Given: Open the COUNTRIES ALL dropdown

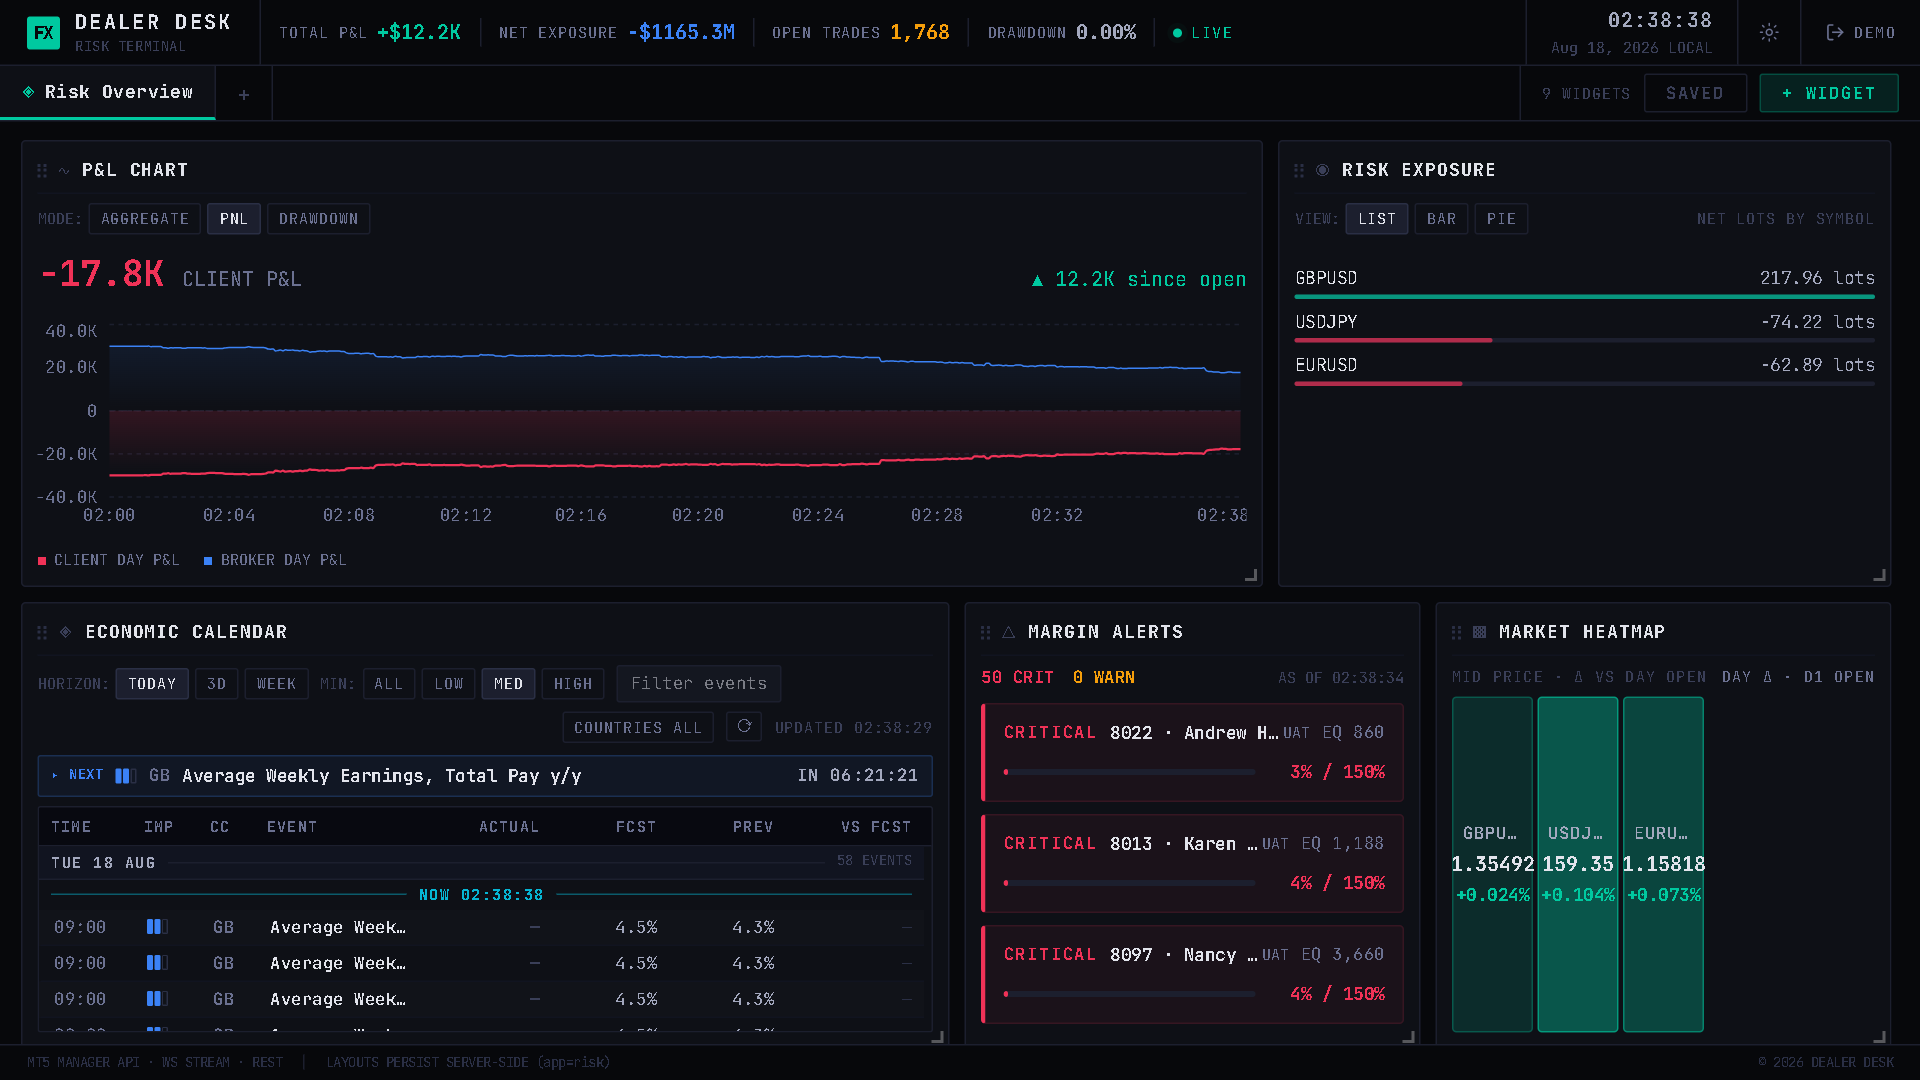Looking at the screenshot, I should [638, 728].
